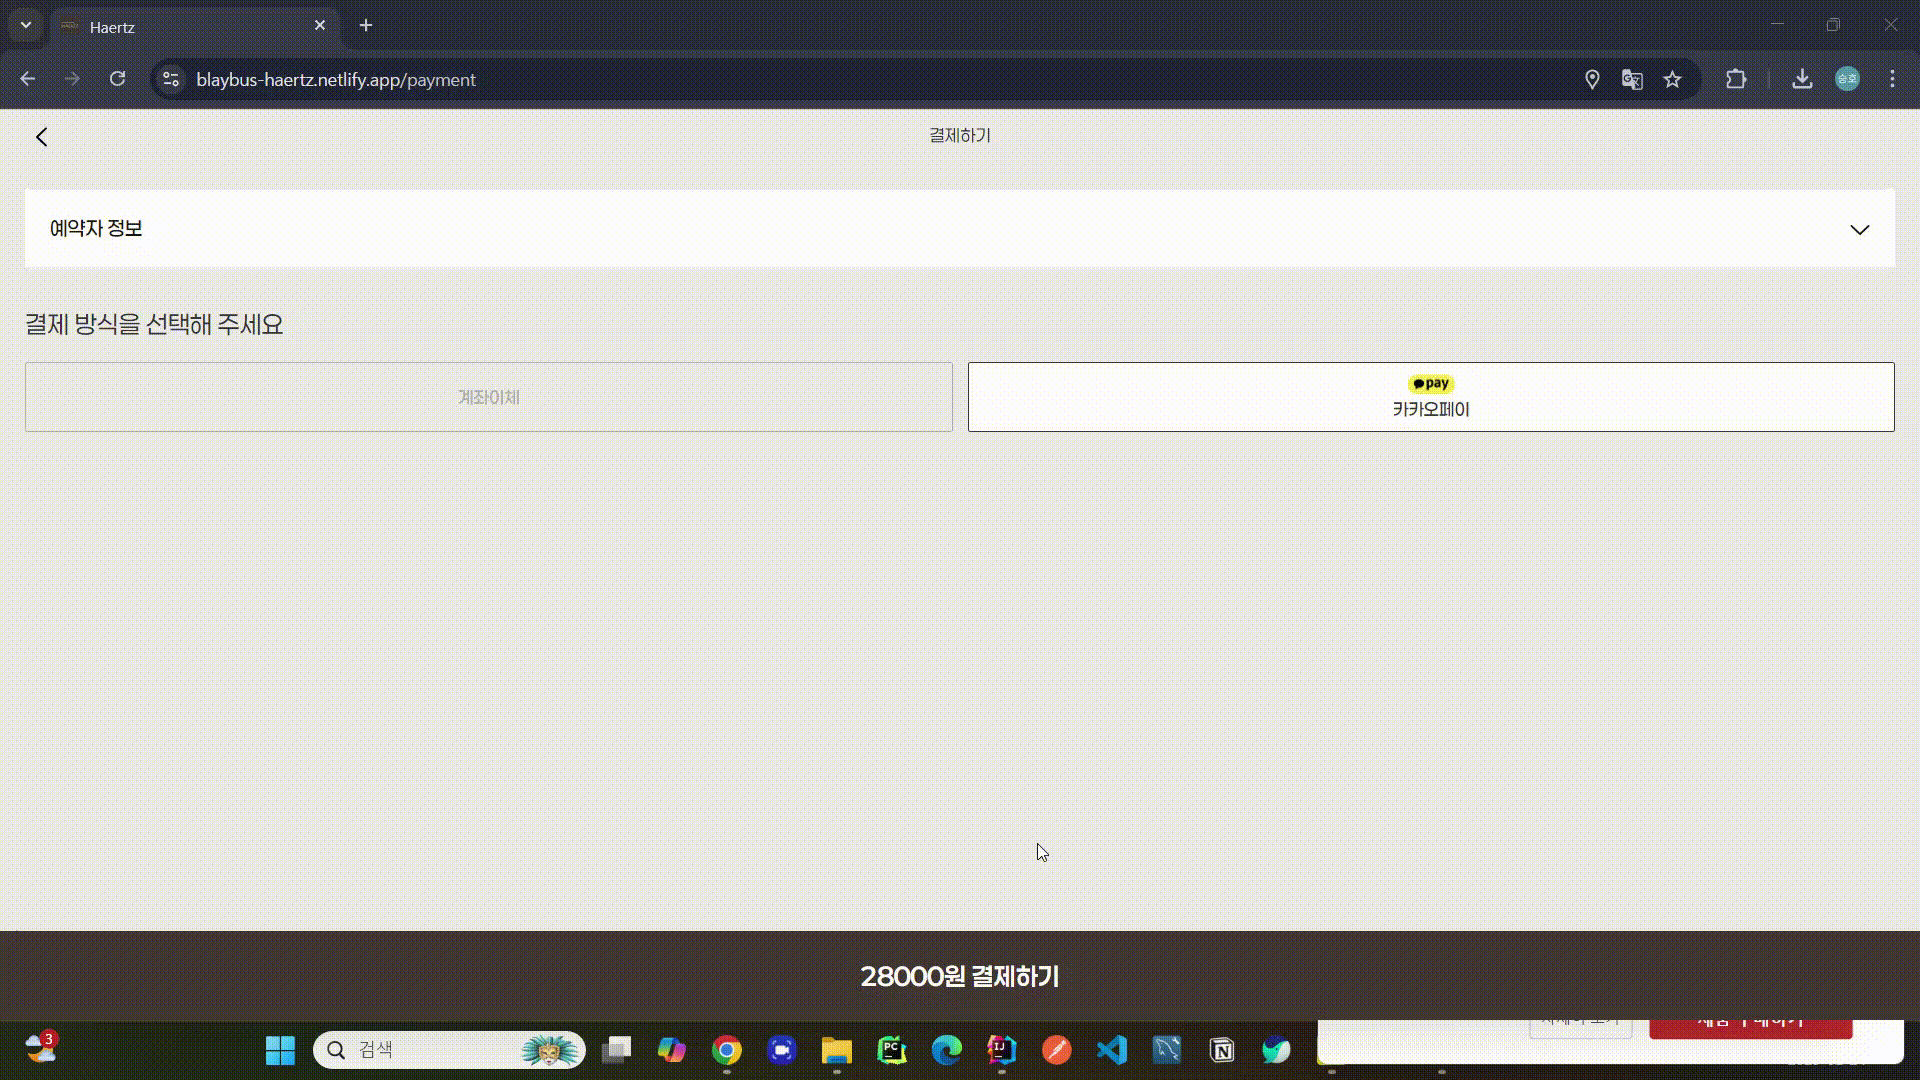This screenshot has height=1080, width=1920.
Task: Switch to the Haertz tab
Action: pos(180,27)
